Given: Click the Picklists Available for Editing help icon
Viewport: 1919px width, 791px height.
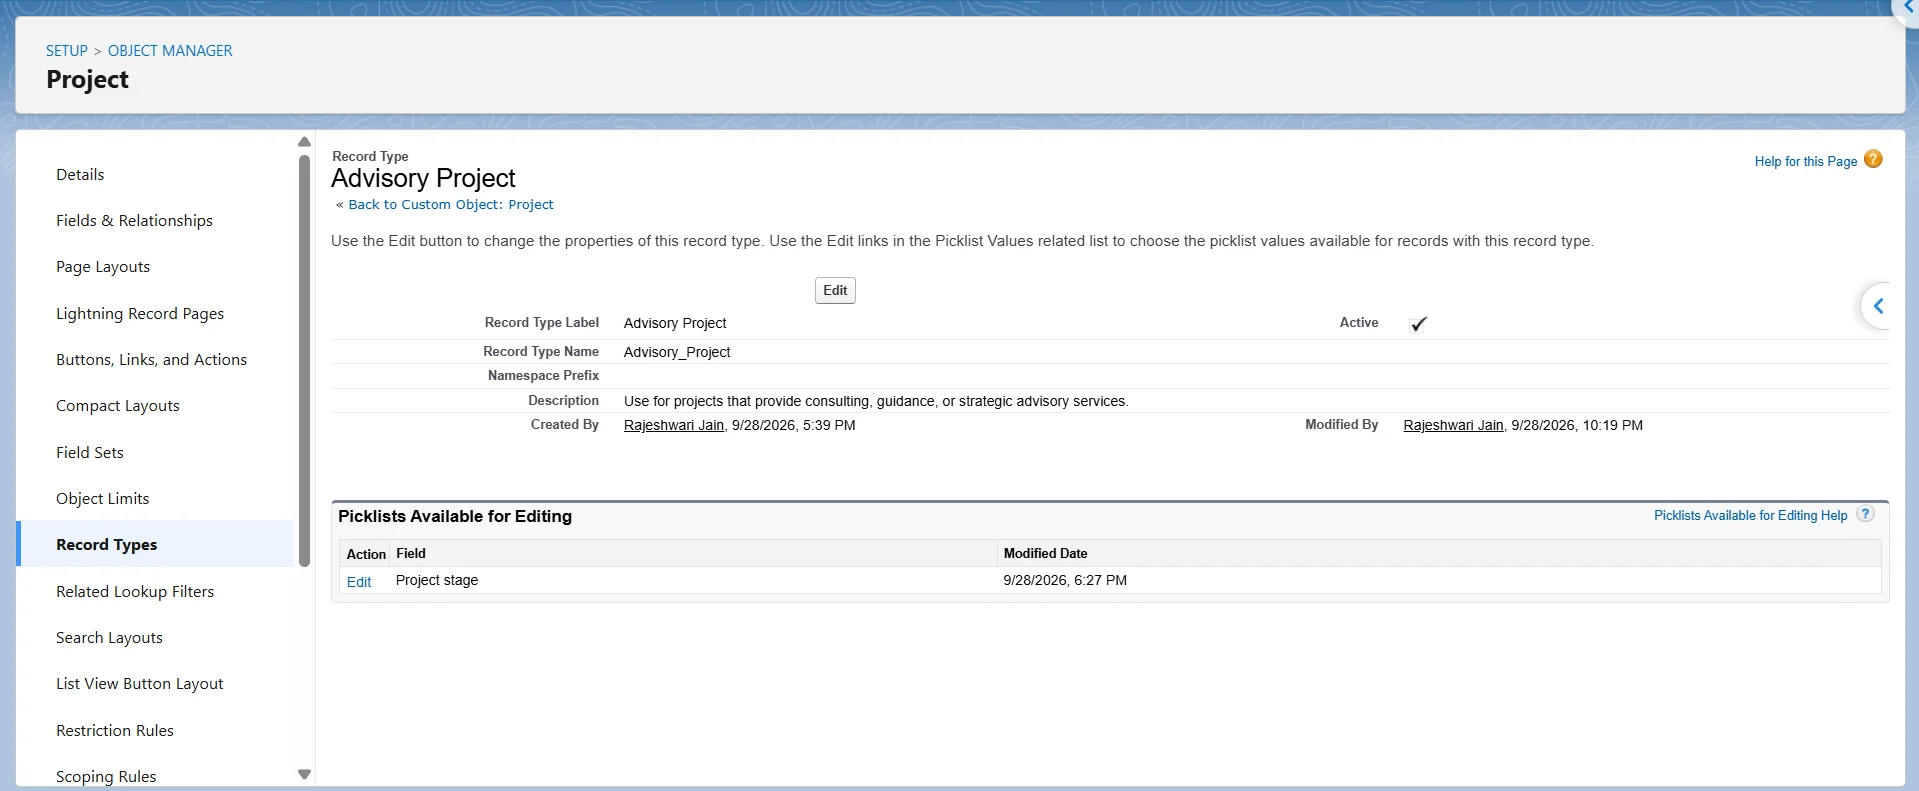Looking at the screenshot, I should pyautogui.click(x=1865, y=514).
